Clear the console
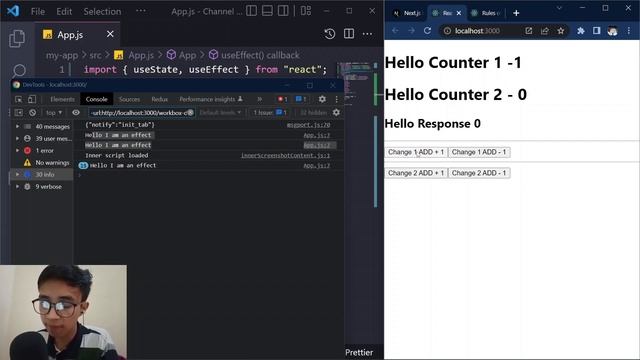 pyautogui.click(x=33, y=112)
